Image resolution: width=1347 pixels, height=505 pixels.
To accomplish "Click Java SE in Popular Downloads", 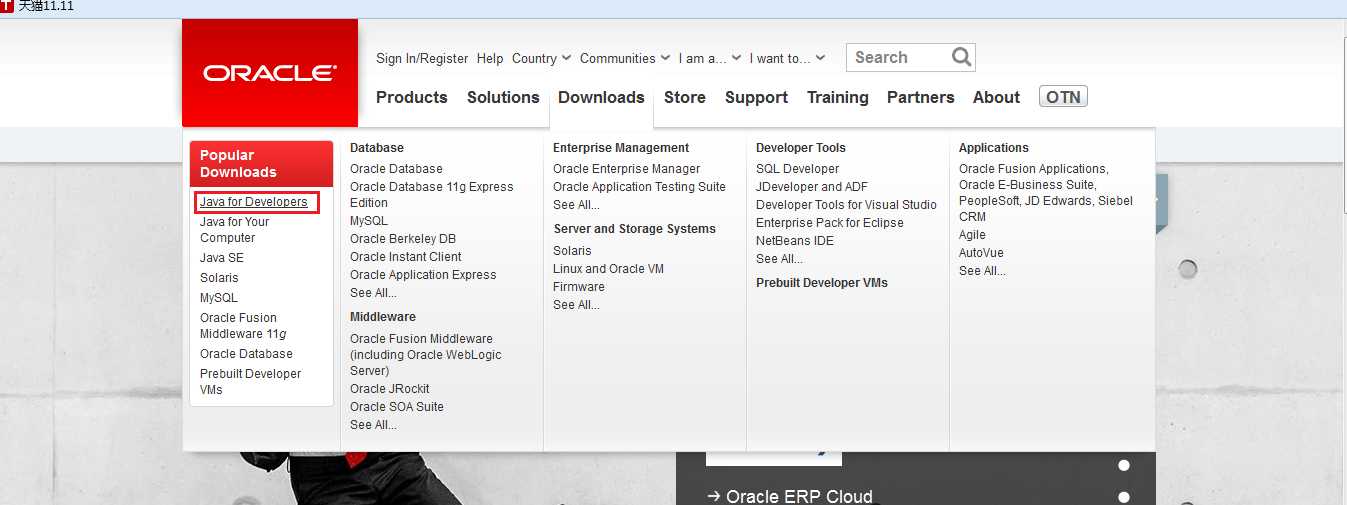I will click(222, 258).
